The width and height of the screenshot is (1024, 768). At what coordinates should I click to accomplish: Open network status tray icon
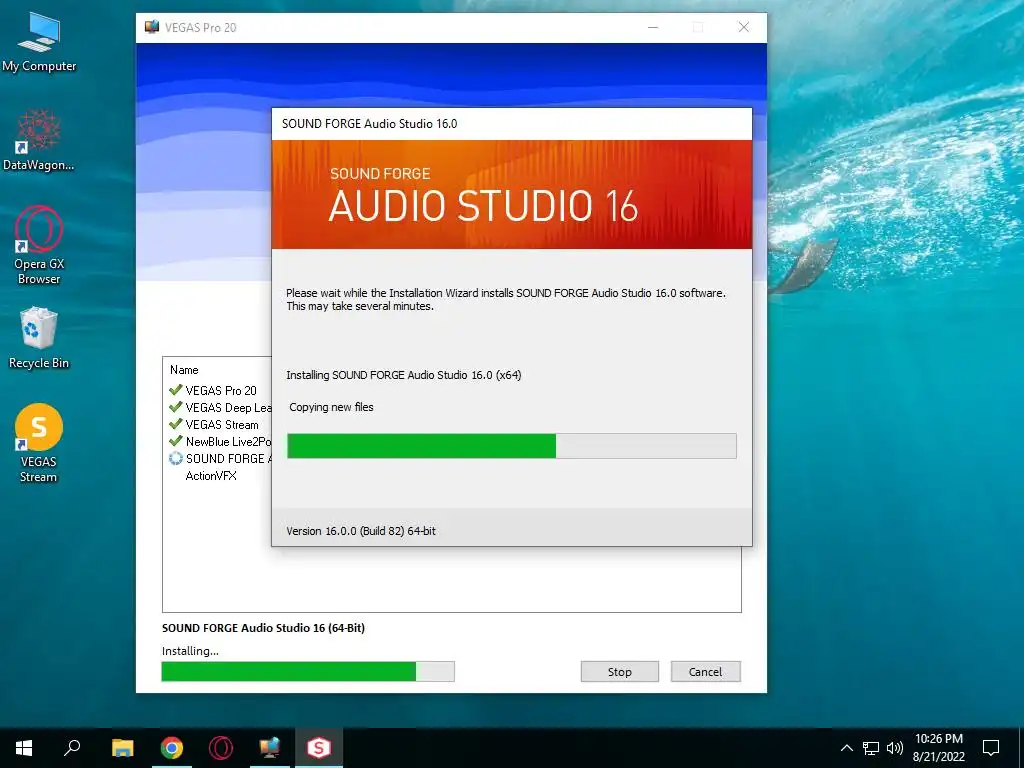pos(871,748)
